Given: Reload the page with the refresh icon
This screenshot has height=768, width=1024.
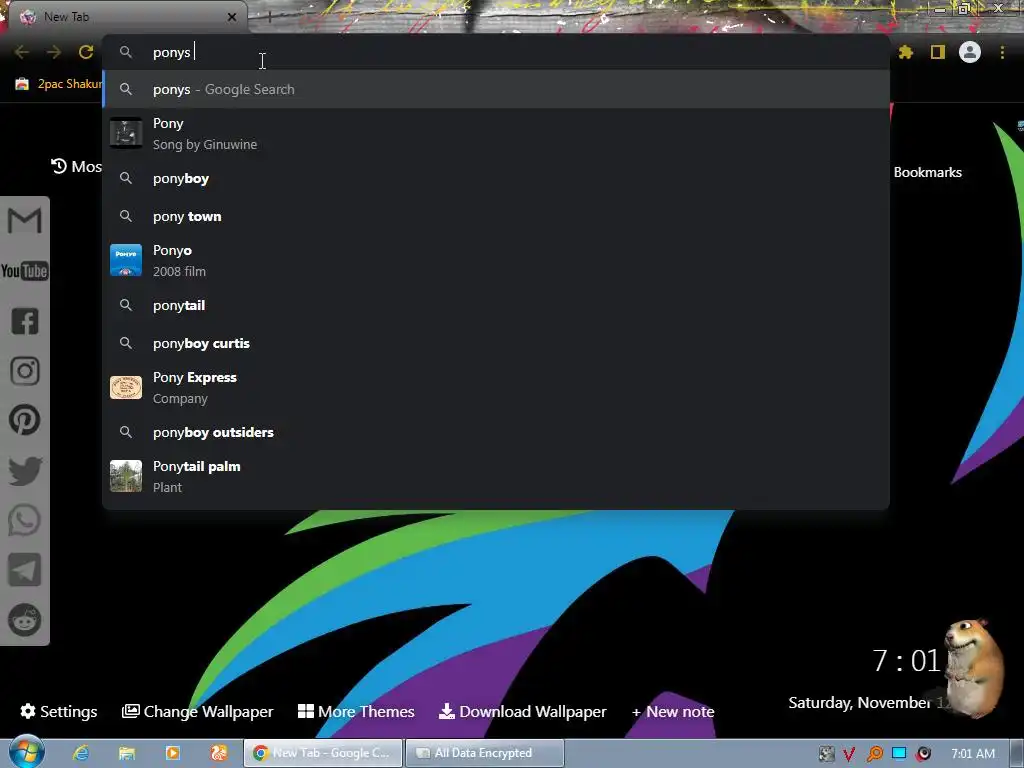Looking at the screenshot, I should pos(86,52).
